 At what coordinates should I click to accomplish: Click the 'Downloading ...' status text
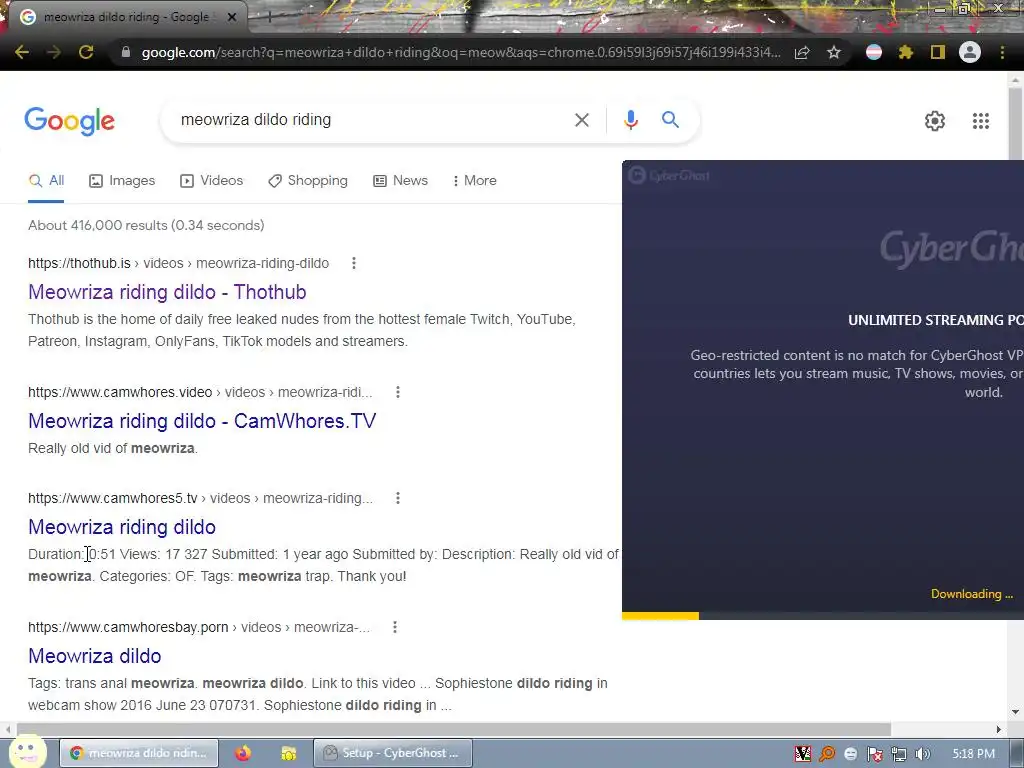(x=972, y=594)
